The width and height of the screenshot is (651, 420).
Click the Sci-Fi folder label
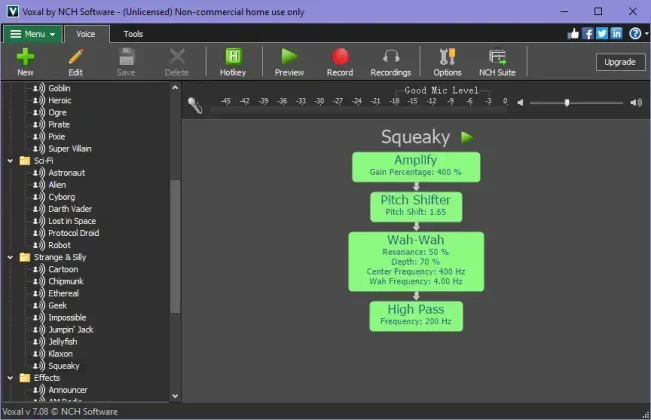43,161
